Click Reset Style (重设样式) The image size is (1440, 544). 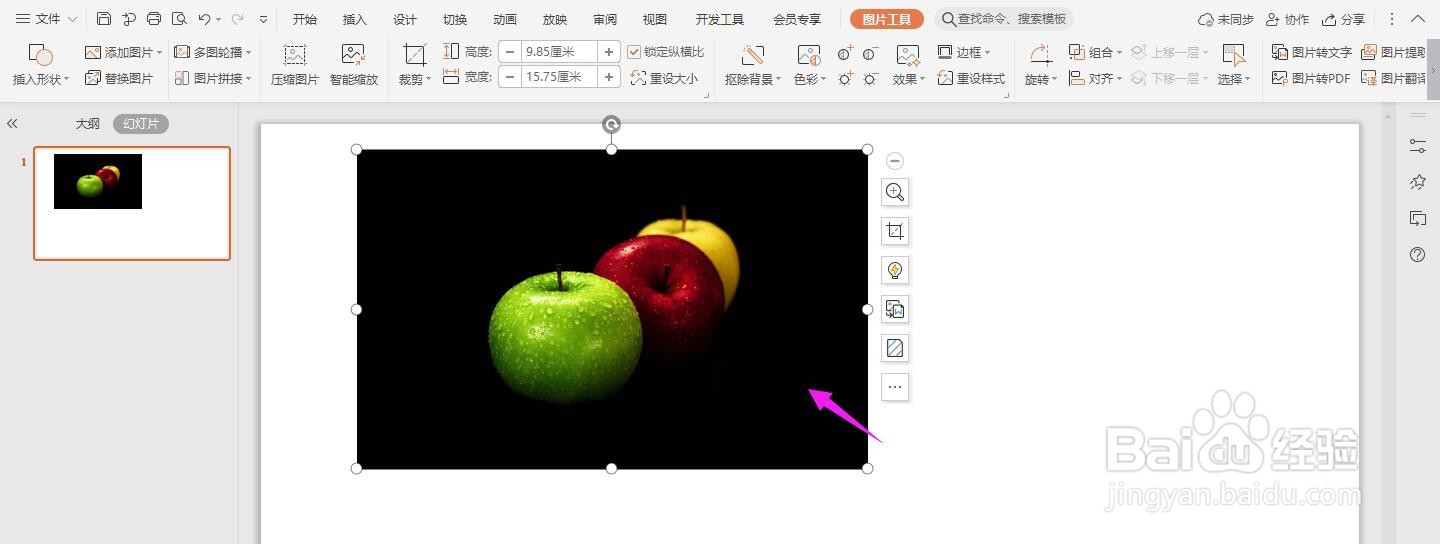(x=971, y=78)
